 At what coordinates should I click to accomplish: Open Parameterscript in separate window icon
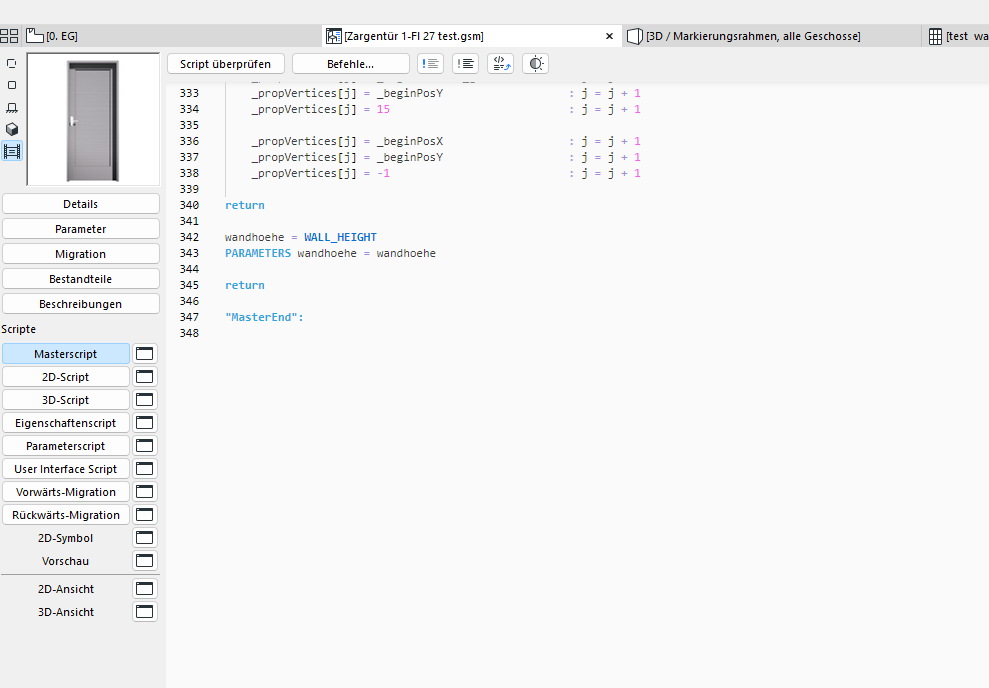[x=144, y=446]
